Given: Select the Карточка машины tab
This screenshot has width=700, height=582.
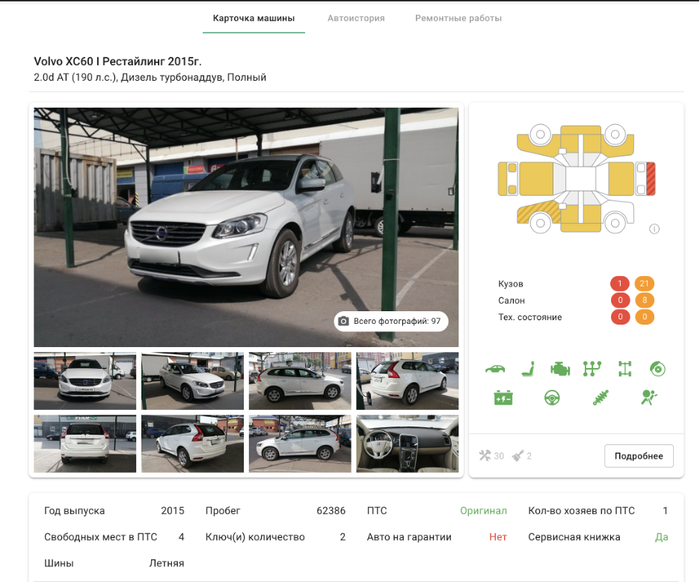Looking at the screenshot, I should (254, 18).
